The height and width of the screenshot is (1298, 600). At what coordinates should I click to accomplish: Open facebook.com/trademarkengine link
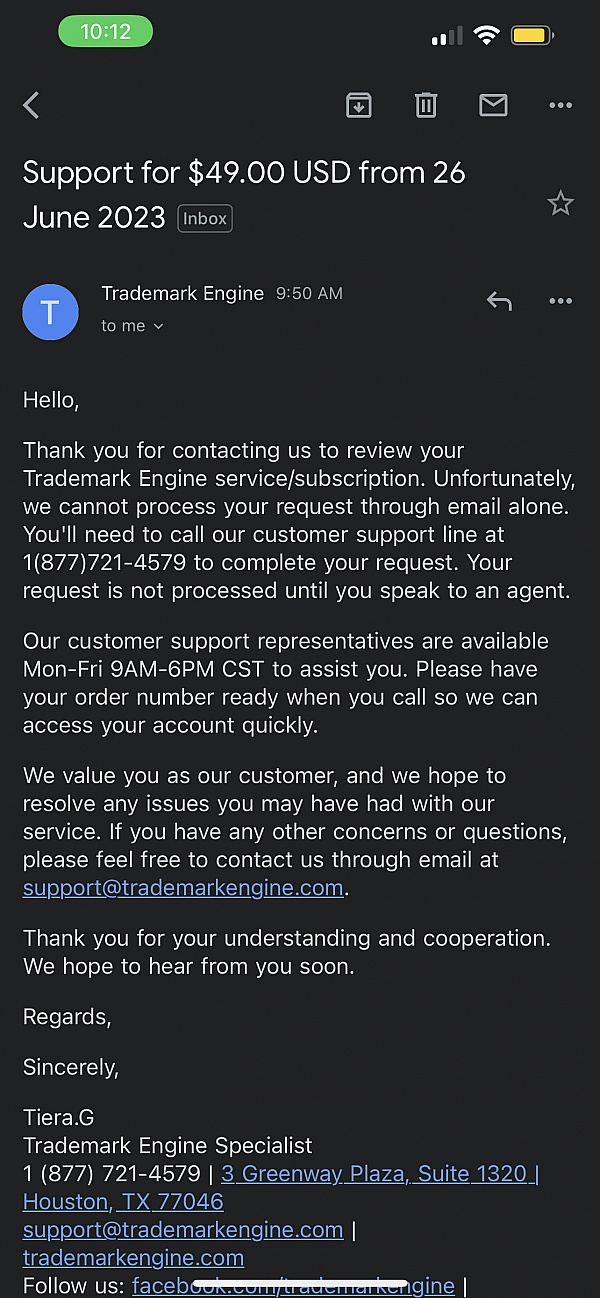[293, 1285]
